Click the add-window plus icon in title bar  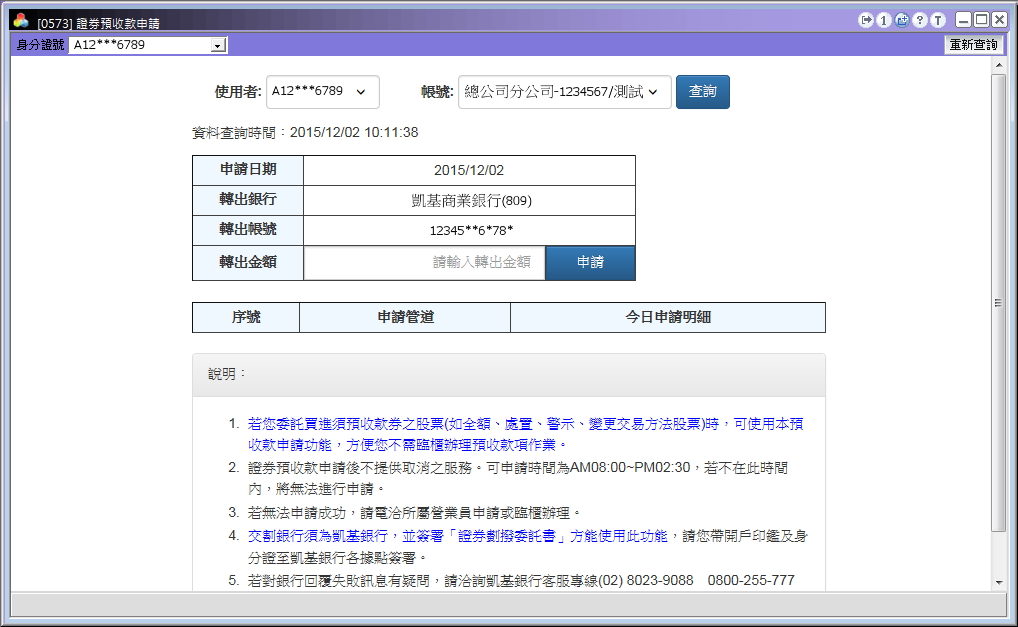click(902, 20)
